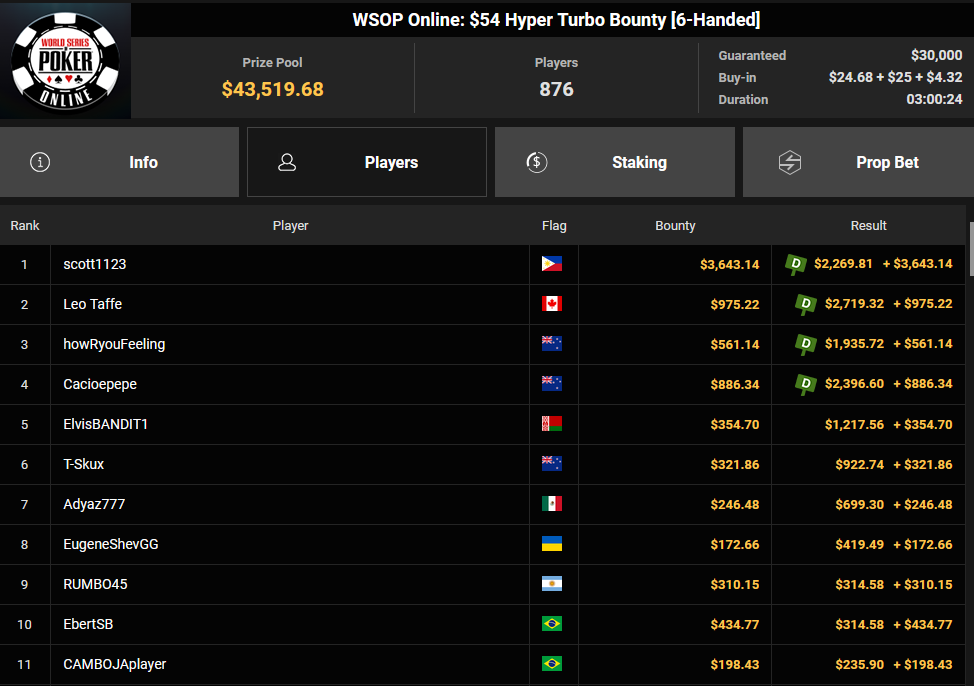Screen dimensions: 974x686
Task: Click the Prop Bet tab hexagon icon
Action: [790, 162]
